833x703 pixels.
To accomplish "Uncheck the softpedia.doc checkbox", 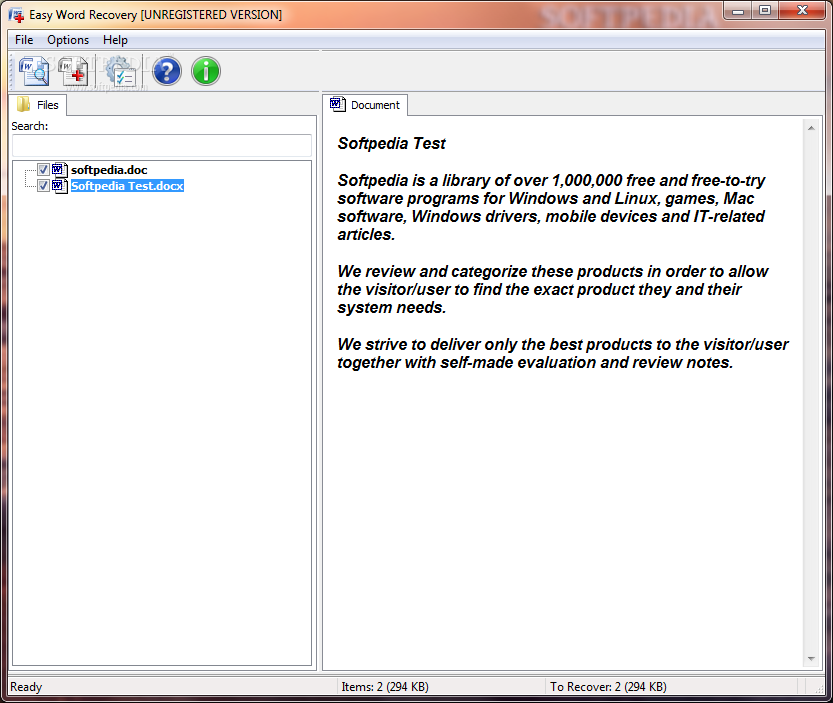I will (x=44, y=170).
